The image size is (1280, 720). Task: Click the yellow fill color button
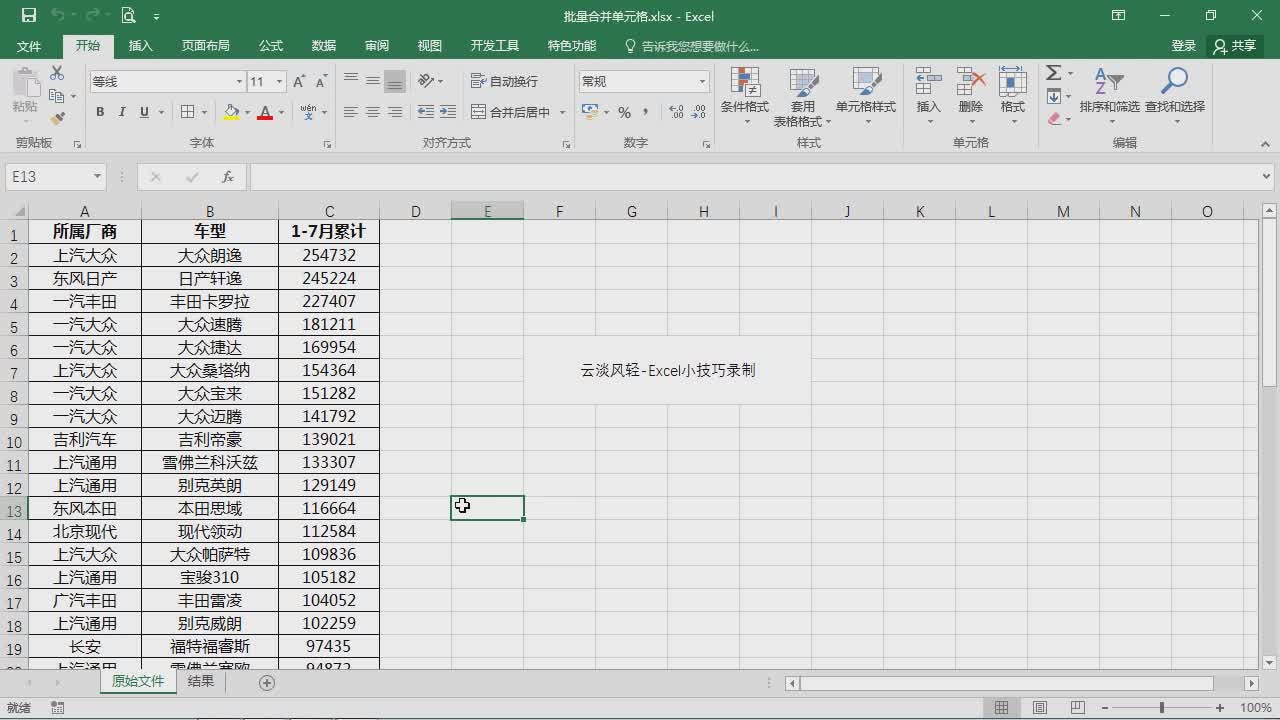click(x=231, y=112)
